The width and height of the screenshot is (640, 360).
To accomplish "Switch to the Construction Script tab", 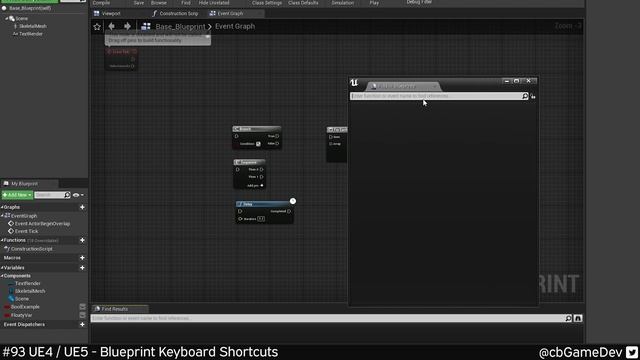I will (175, 13).
